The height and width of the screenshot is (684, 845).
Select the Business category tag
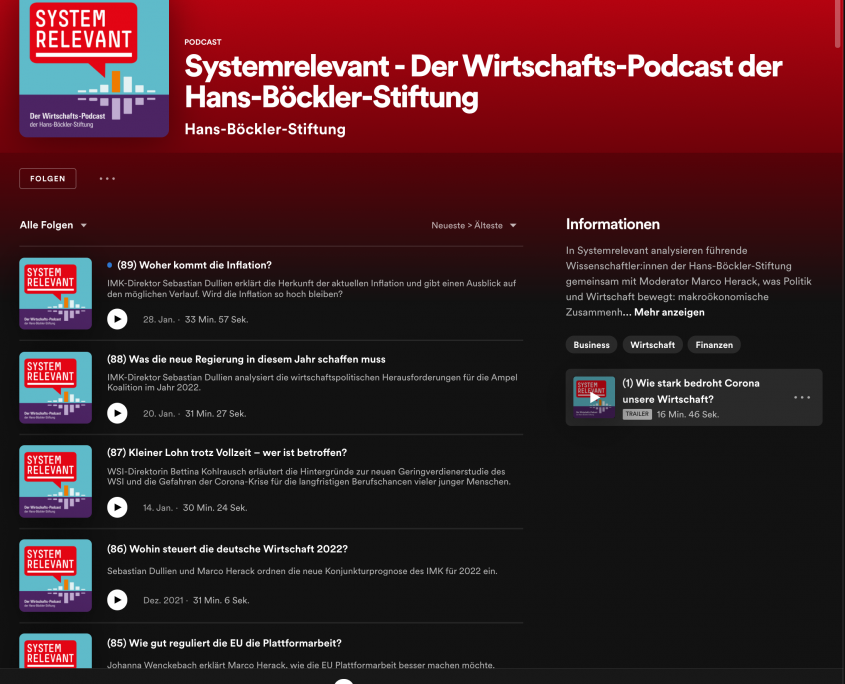[591, 345]
